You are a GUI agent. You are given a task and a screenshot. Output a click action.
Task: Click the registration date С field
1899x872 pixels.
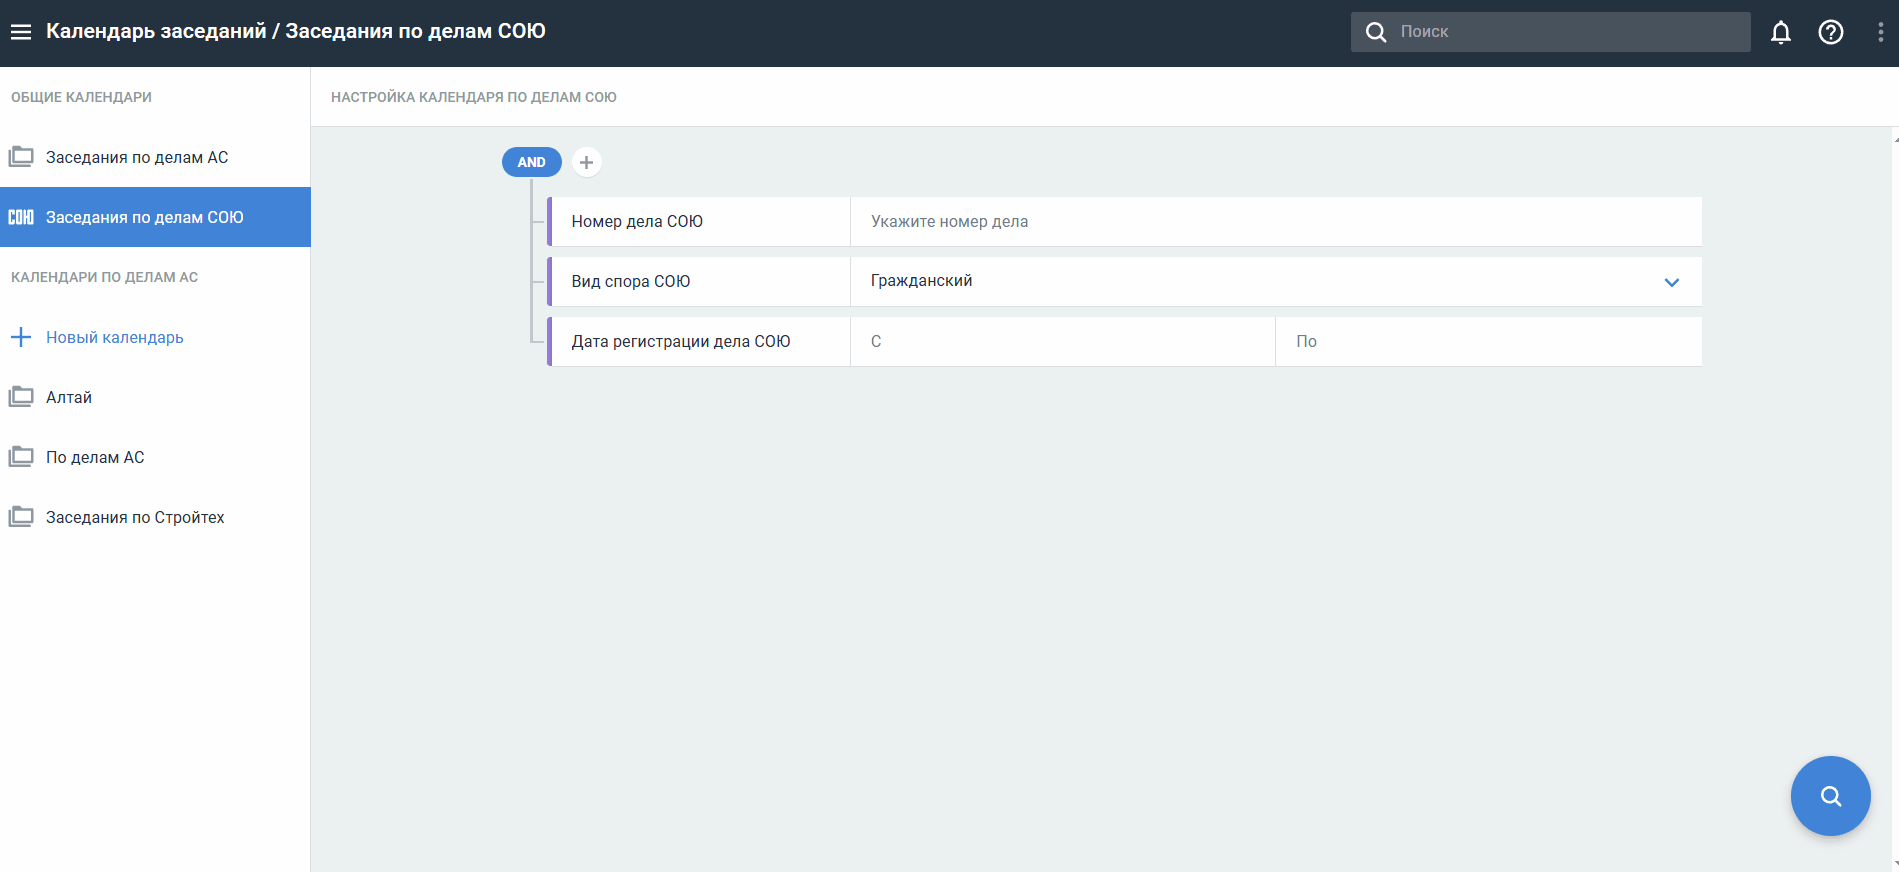(1062, 342)
